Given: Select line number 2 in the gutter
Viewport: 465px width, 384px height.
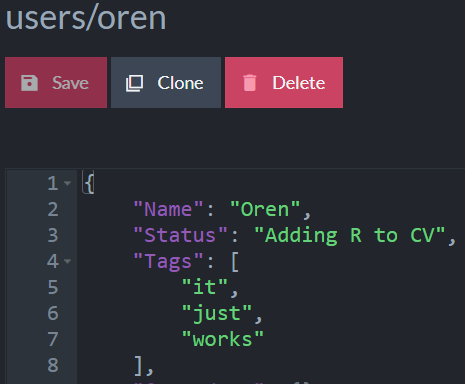Looking at the screenshot, I should pos(53,209).
